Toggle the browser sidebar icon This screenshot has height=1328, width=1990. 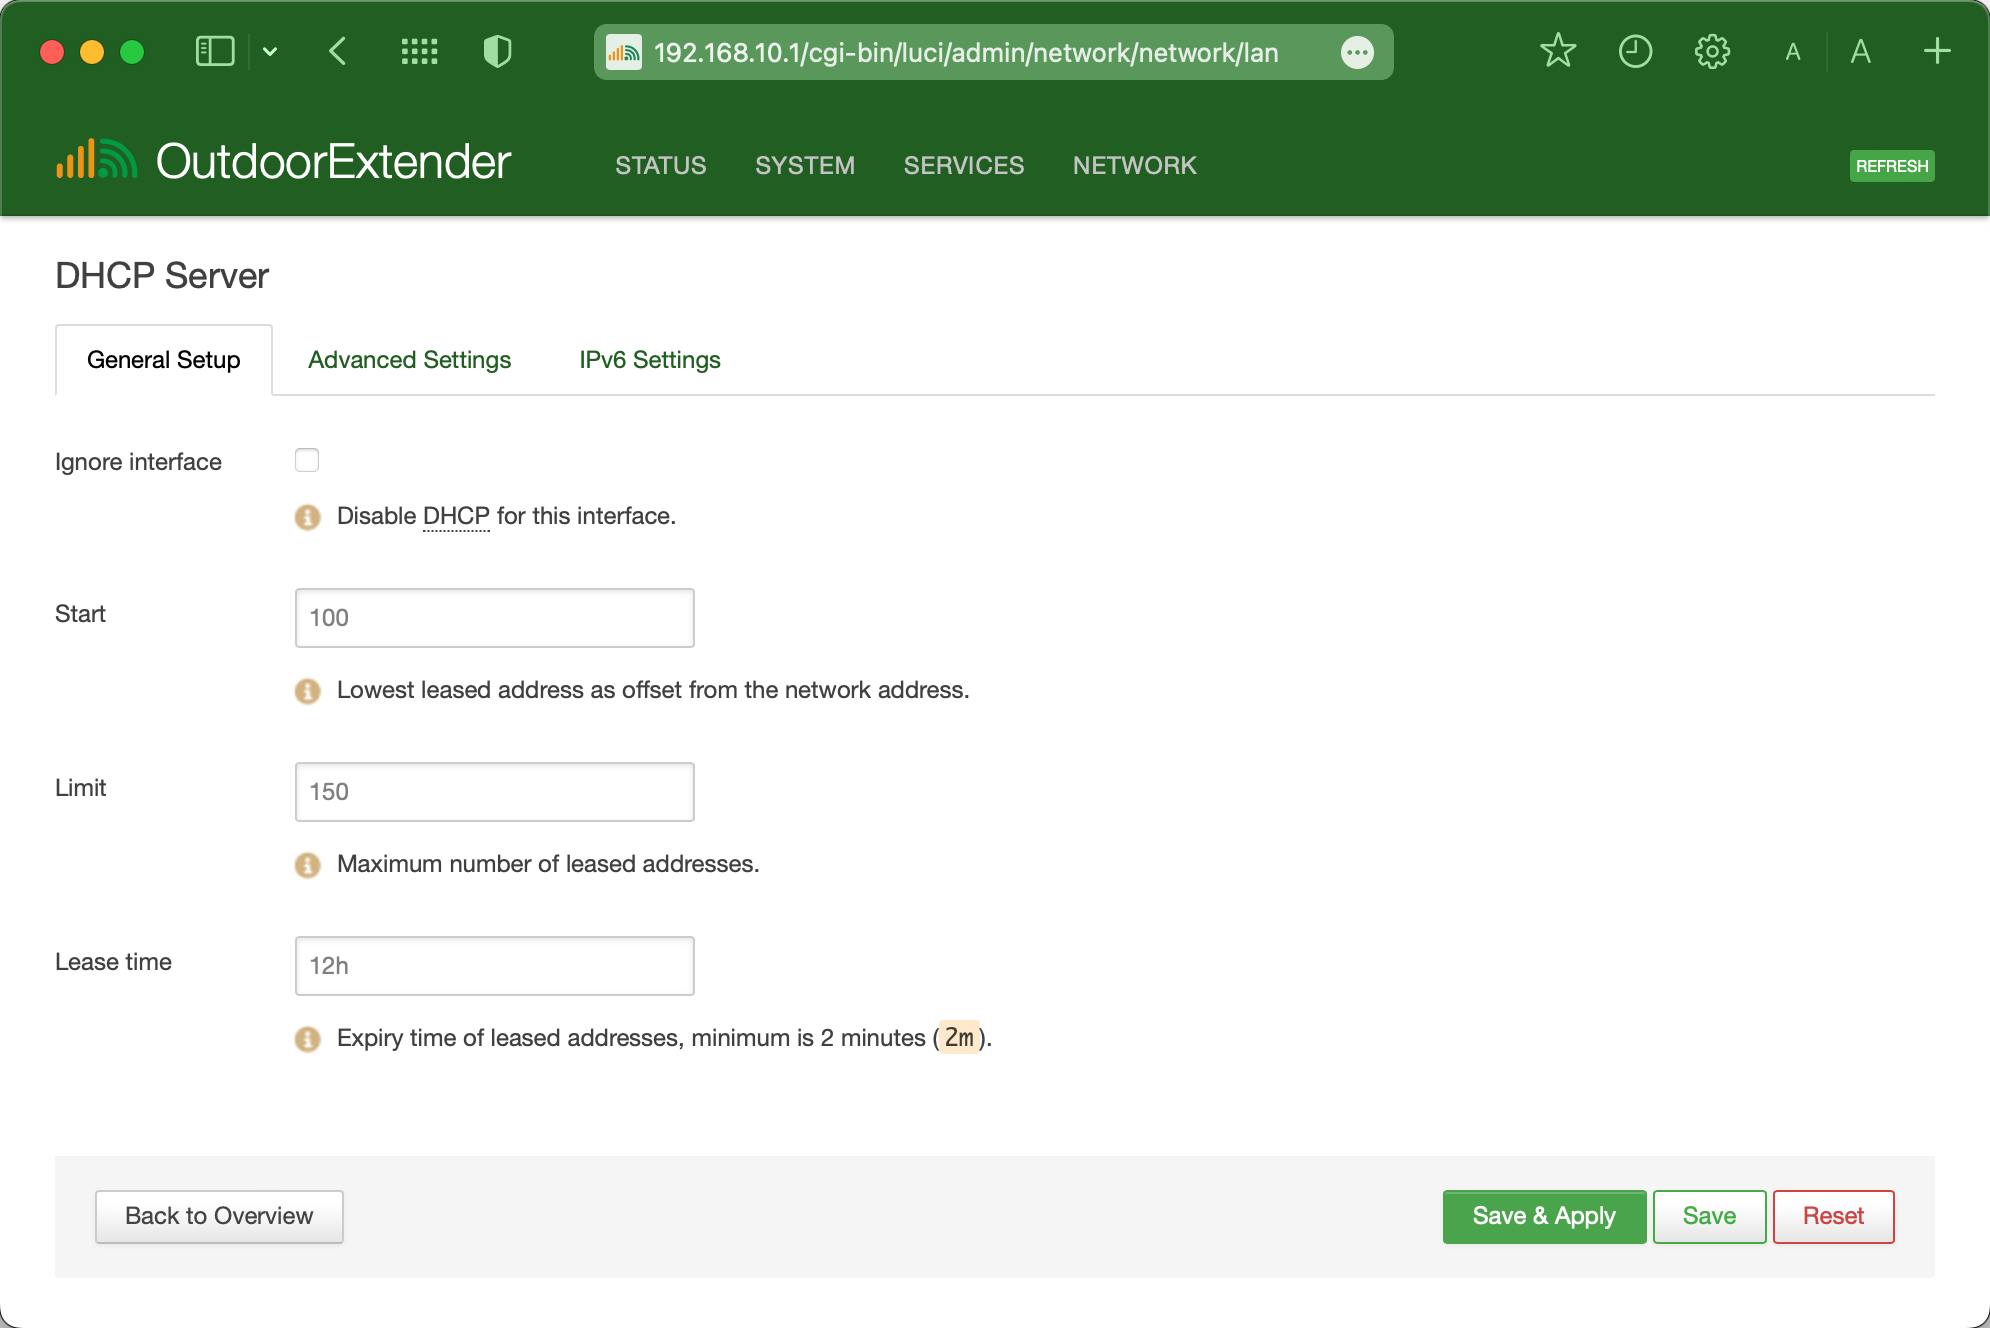click(x=214, y=51)
